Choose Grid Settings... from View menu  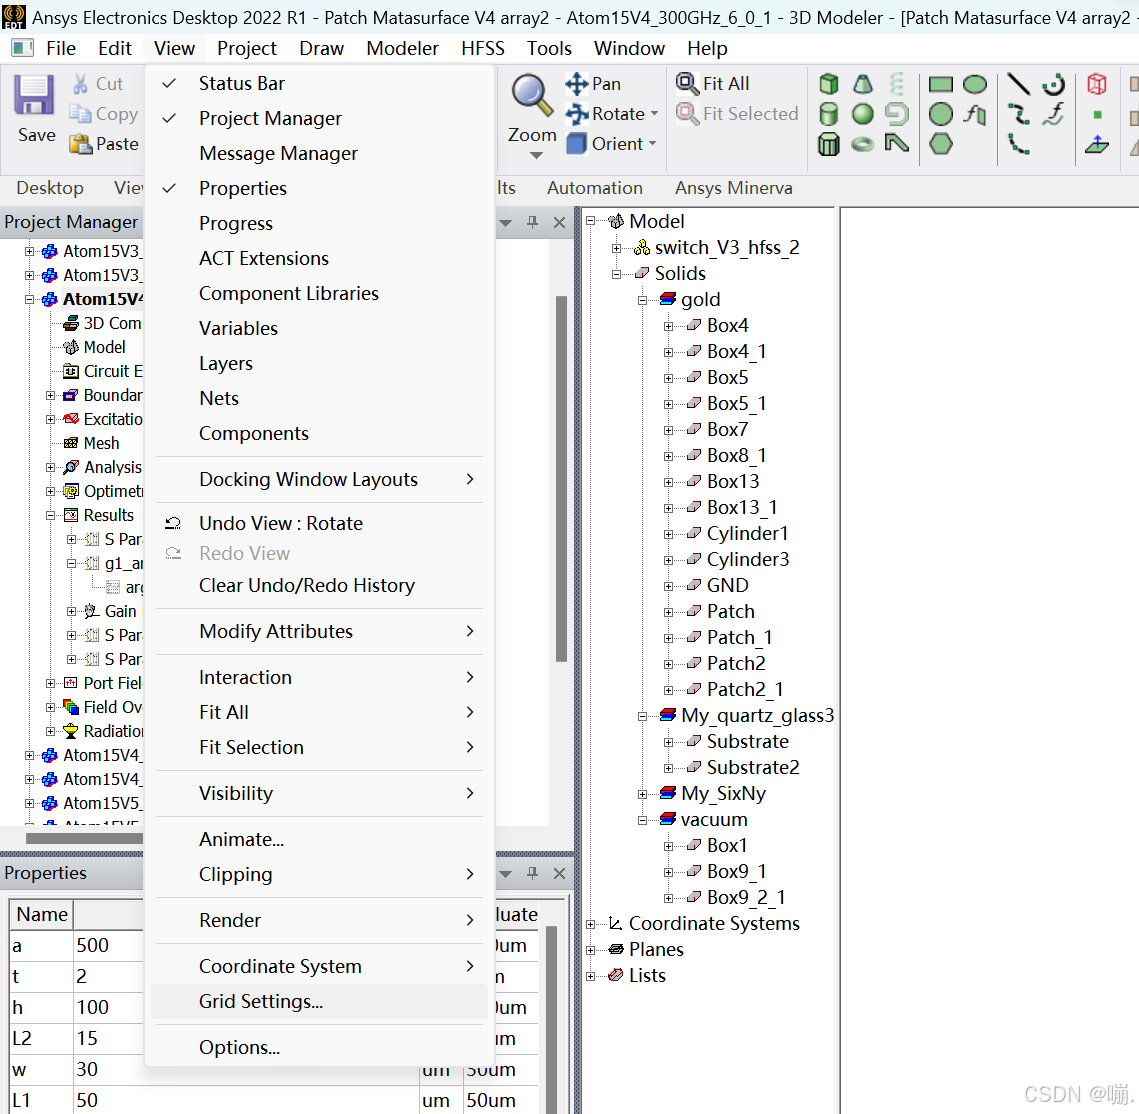319,1001
